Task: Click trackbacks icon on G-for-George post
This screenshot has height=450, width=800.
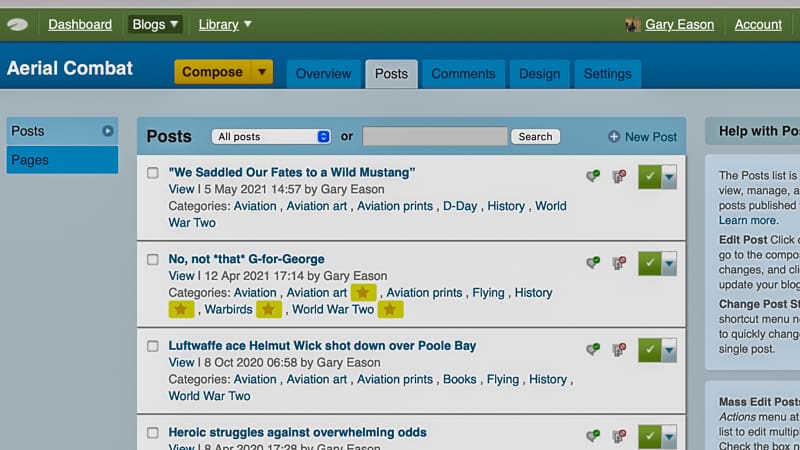Action: coord(619,263)
